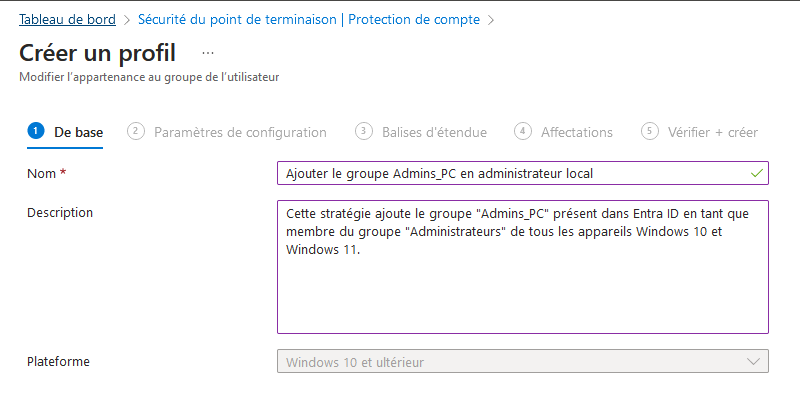Image resolution: width=800 pixels, height=400 pixels.
Task: Select the De base tab label
Action: pyautogui.click(x=78, y=132)
